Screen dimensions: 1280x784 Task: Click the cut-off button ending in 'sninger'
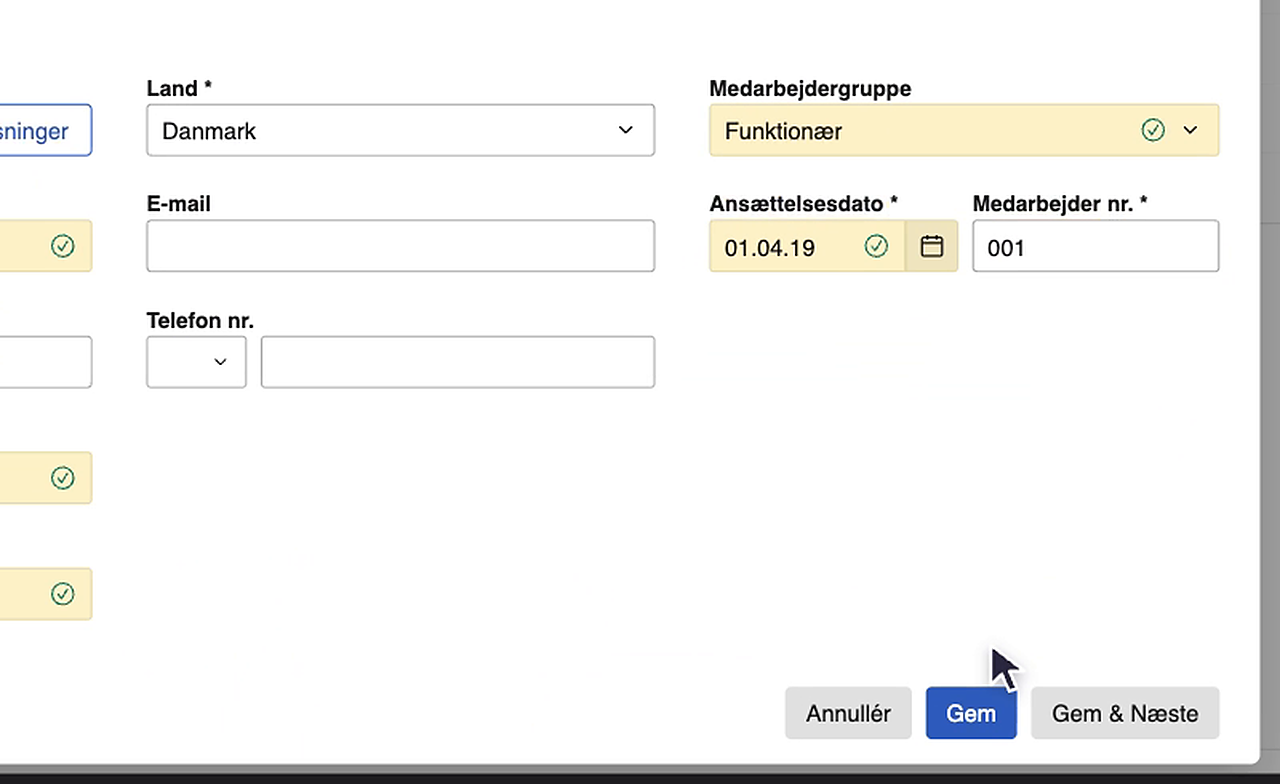click(x=45, y=130)
